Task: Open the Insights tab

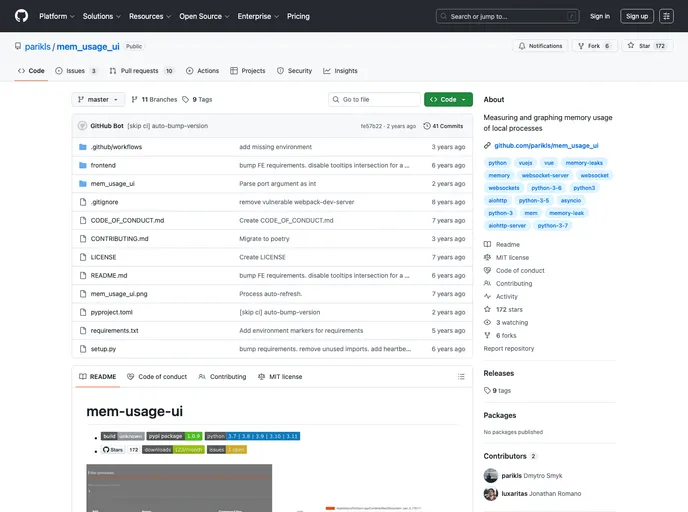Action: pos(340,71)
